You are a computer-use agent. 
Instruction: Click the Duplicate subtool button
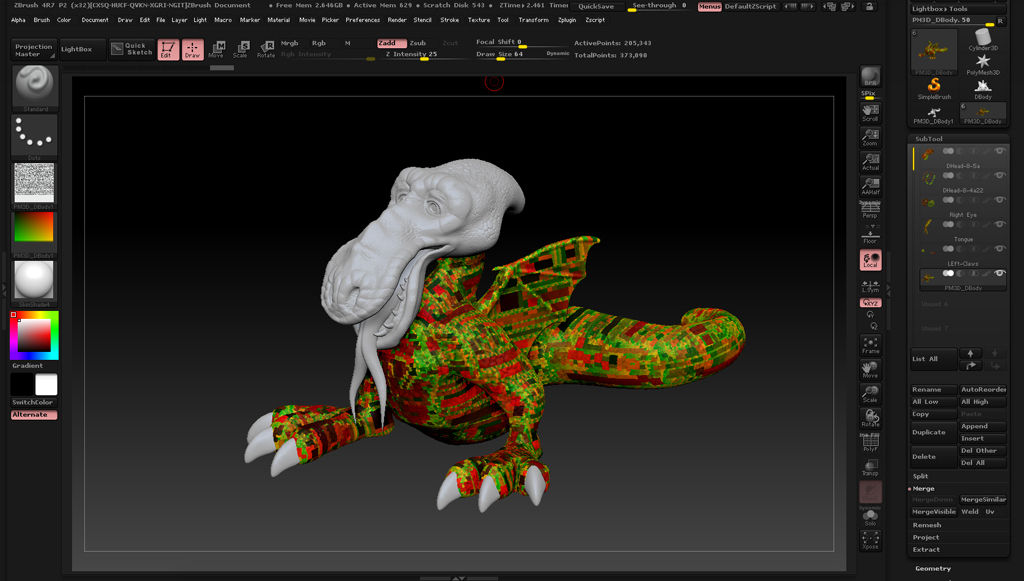point(934,432)
